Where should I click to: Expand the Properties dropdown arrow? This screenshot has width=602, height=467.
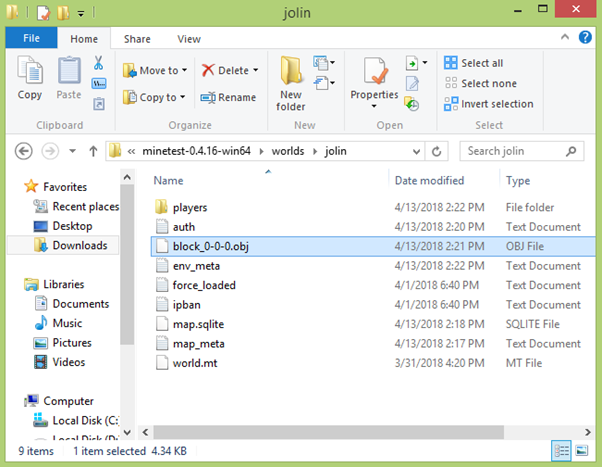pyautogui.click(x=374, y=106)
